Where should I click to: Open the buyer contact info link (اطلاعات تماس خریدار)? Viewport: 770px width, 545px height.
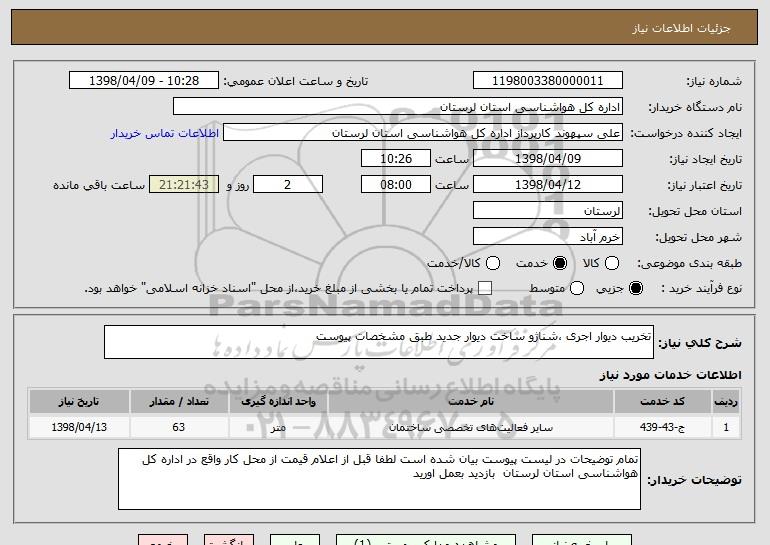coord(165,133)
